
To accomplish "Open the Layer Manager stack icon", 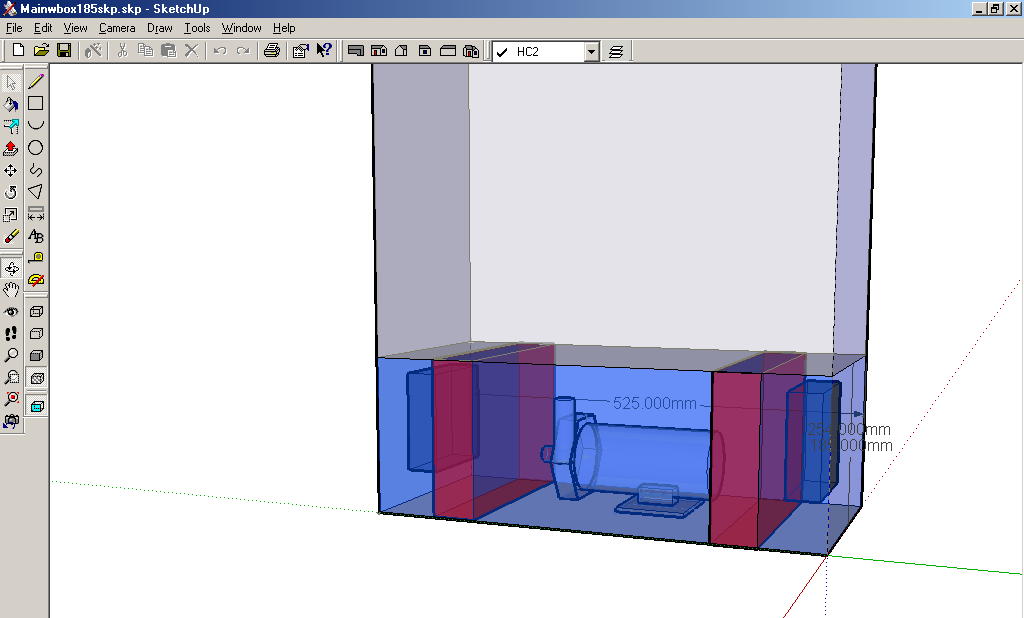I will 616,51.
